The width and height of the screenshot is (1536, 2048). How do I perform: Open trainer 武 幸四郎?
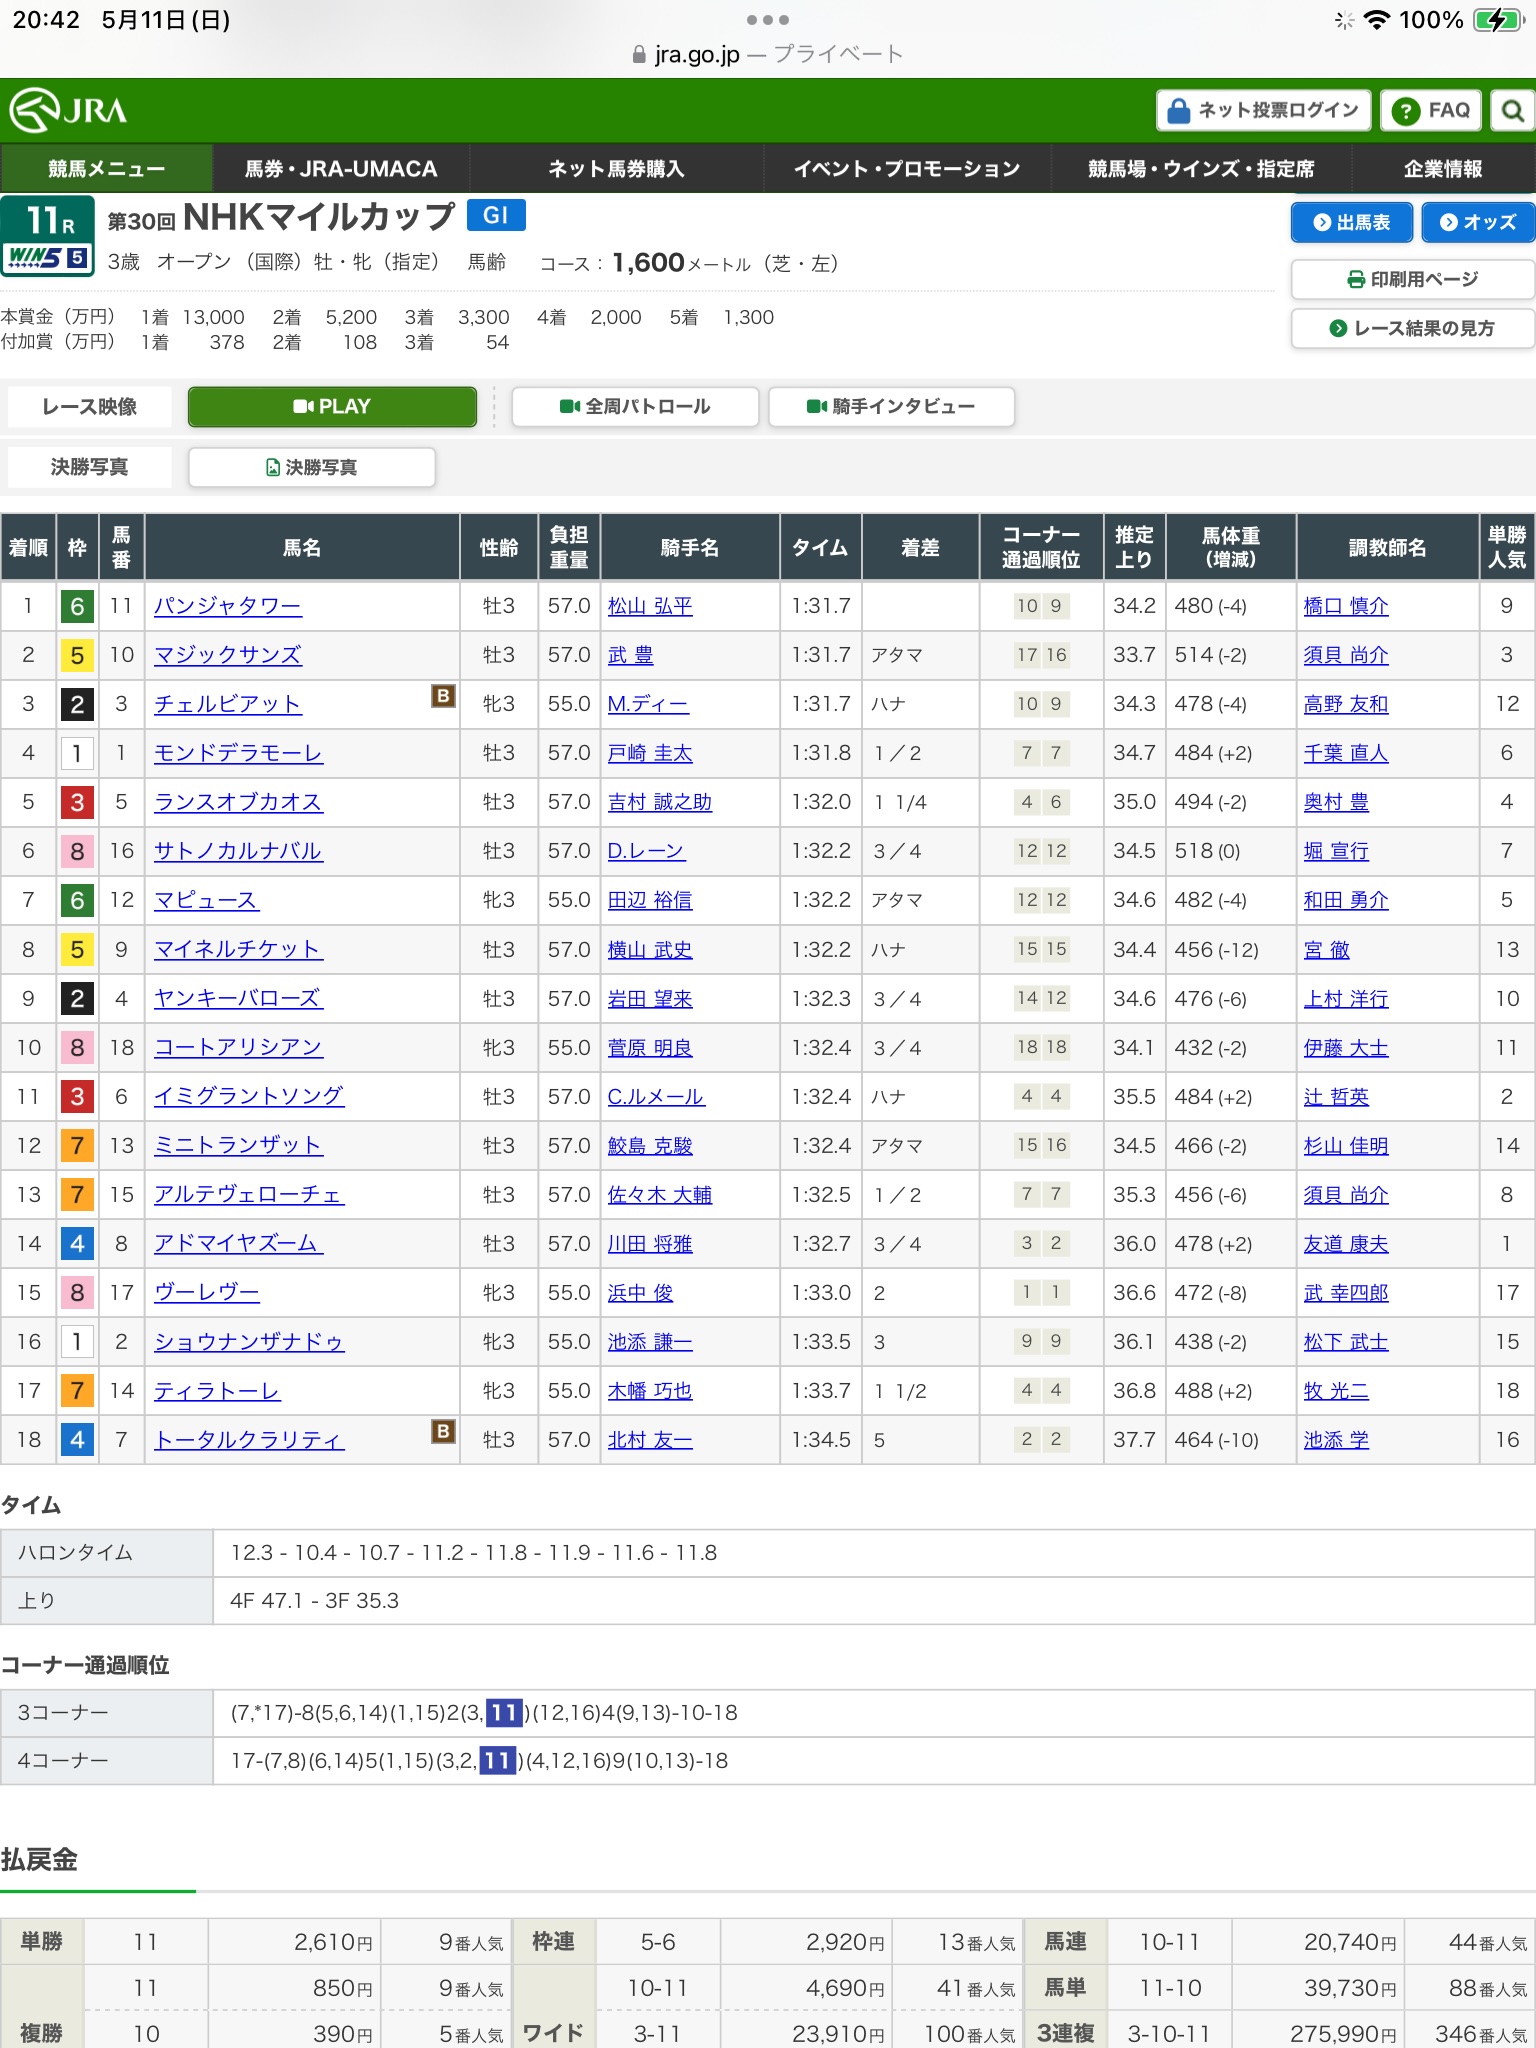click(x=1346, y=1293)
